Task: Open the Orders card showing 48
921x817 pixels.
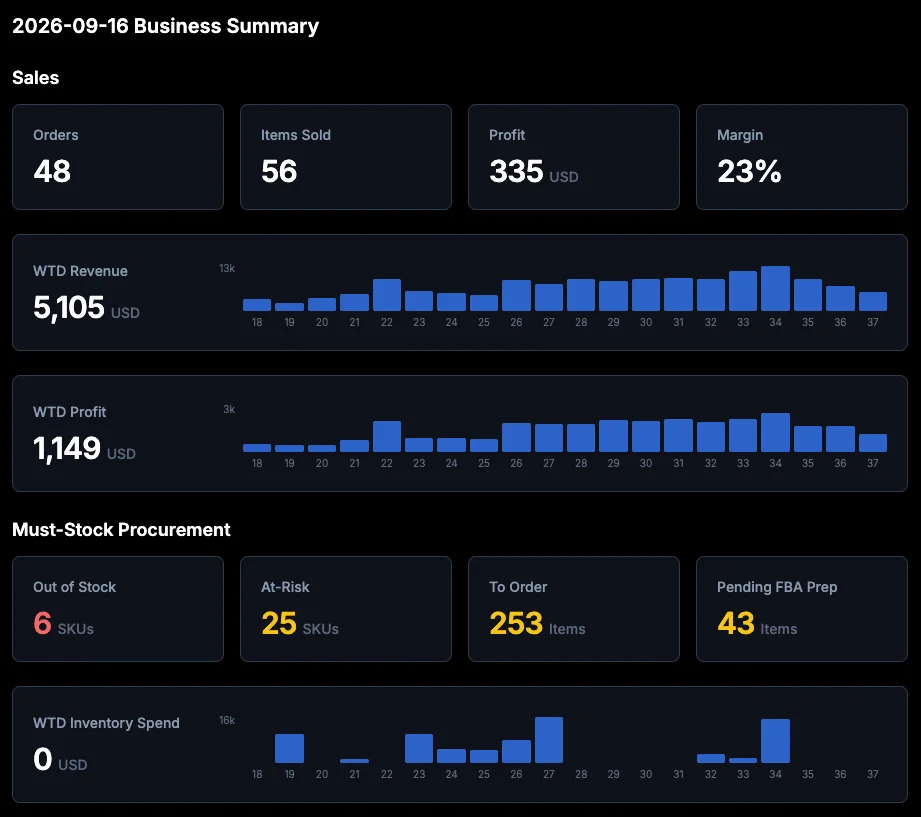Action: (117, 157)
